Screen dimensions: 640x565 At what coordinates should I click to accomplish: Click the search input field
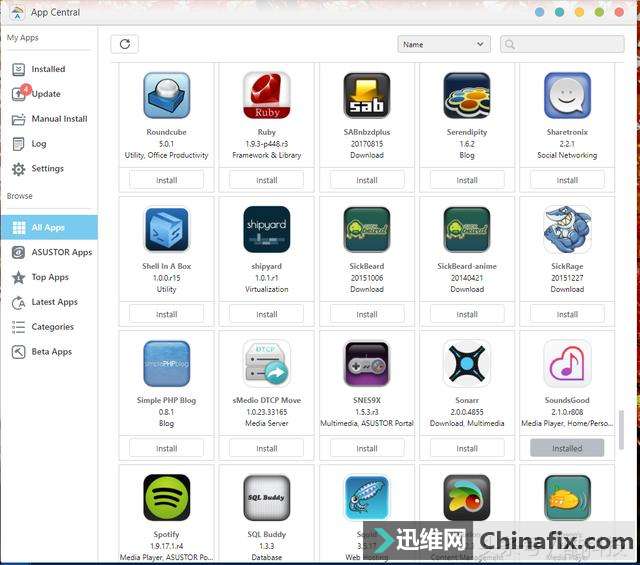point(567,44)
